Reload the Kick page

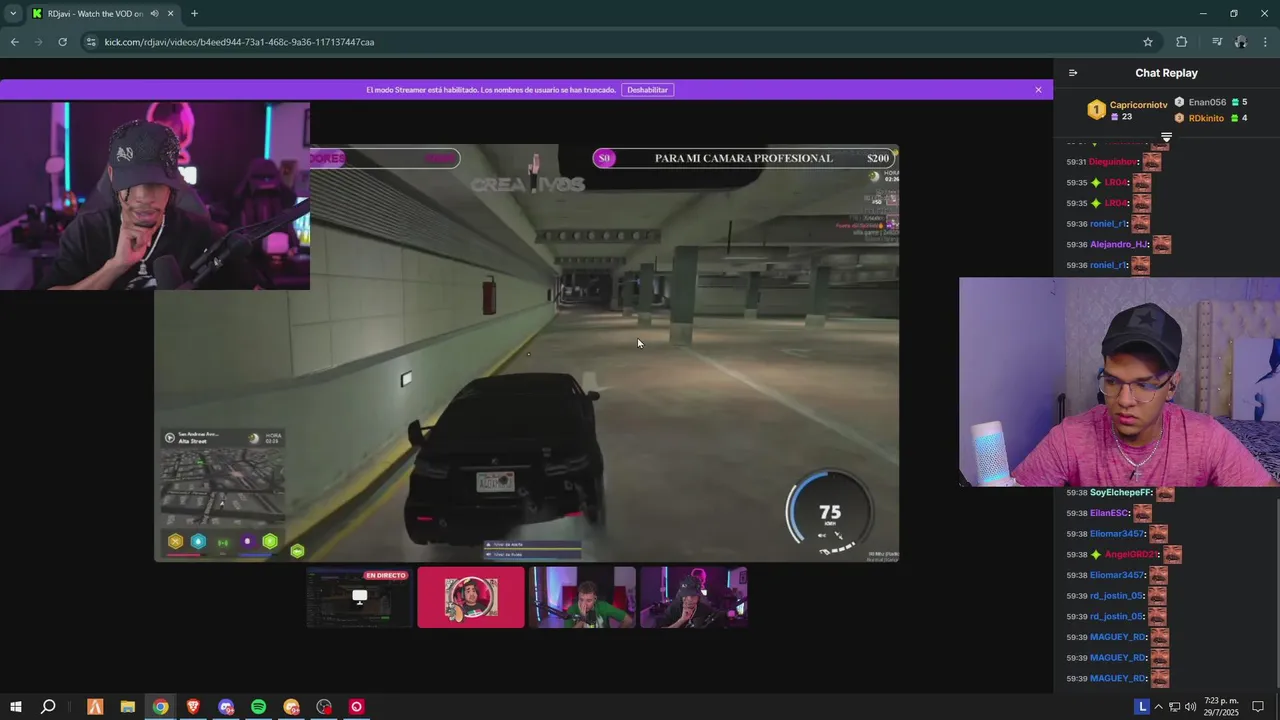62,42
